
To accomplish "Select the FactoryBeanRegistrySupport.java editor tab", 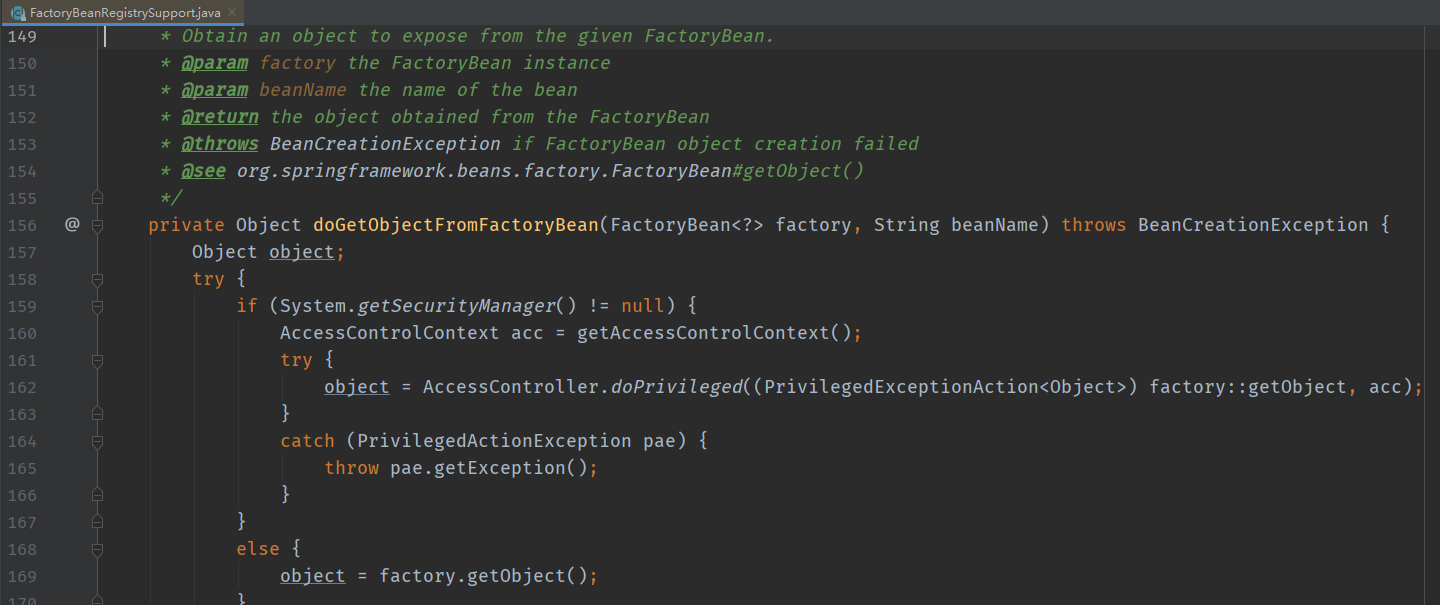I will pyautogui.click(x=124, y=13).
